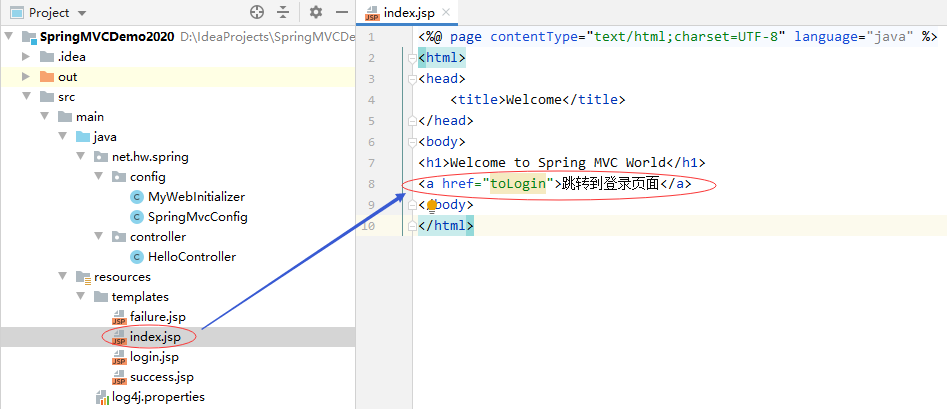Select the src folder
Image resolution: width=947 pixels, height=409 pixels.
(x=66, y=97)
